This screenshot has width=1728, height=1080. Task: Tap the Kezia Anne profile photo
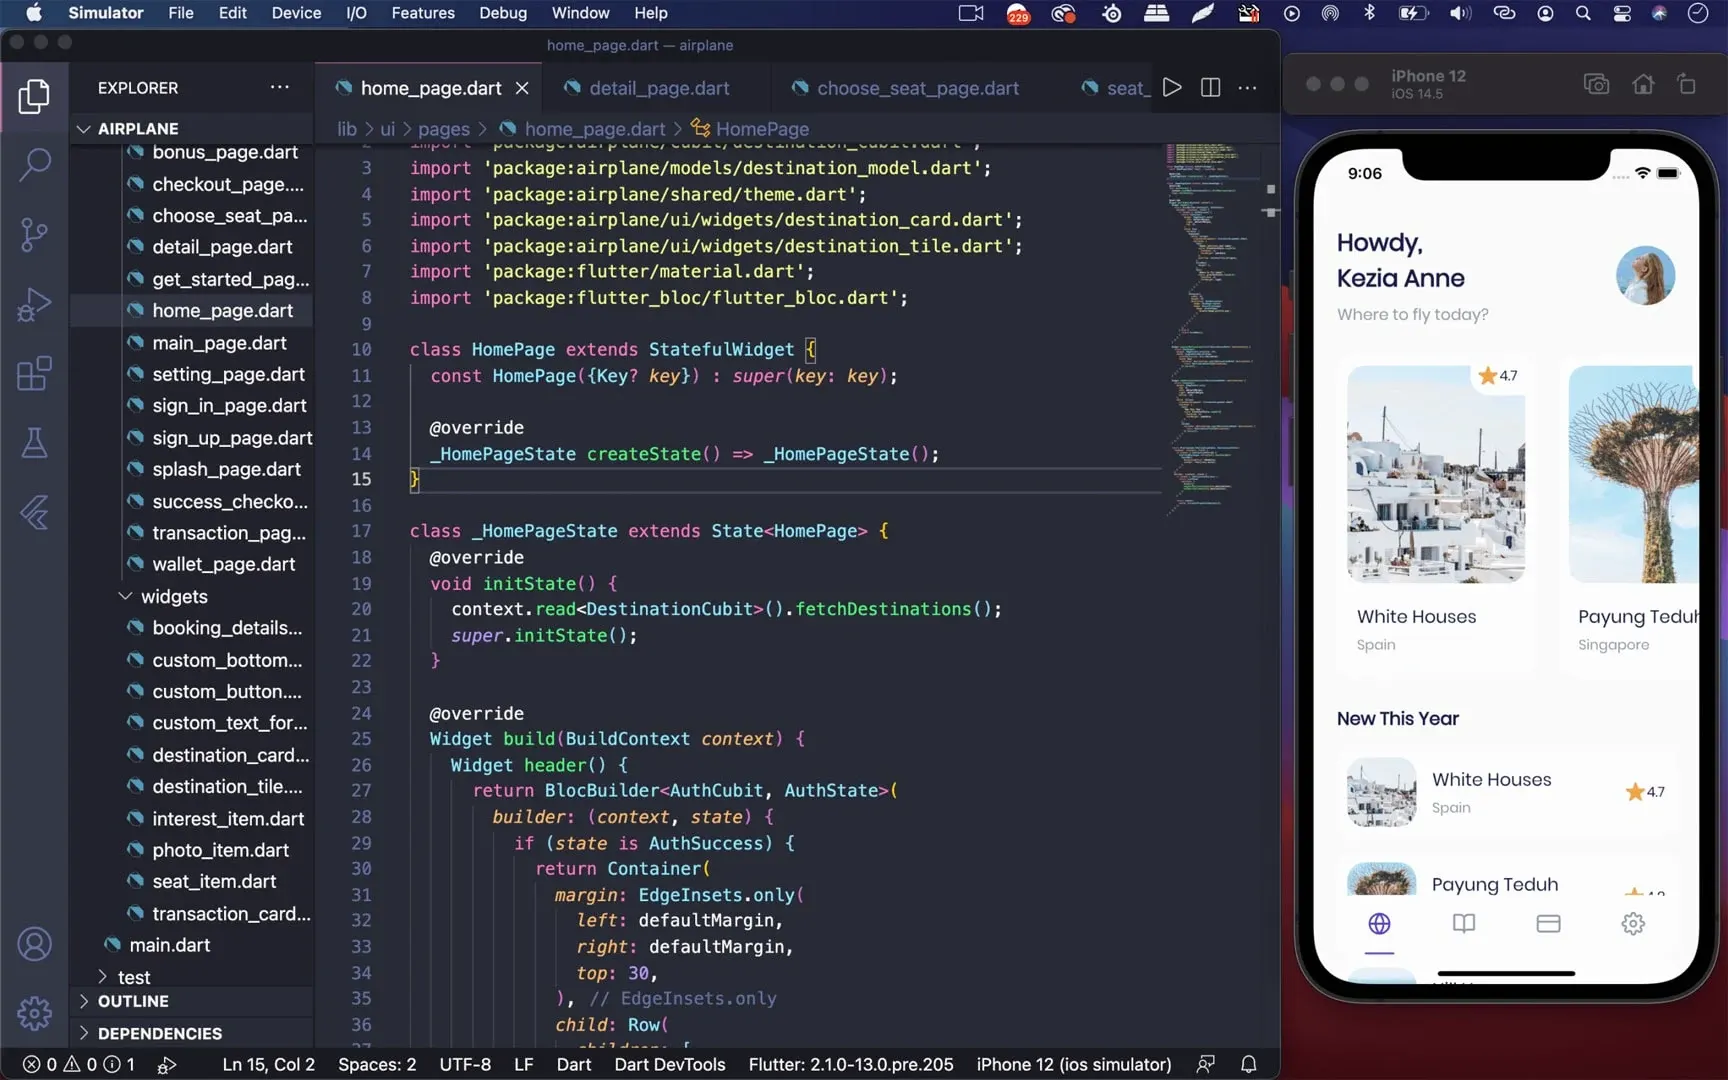click(1645, 275)
